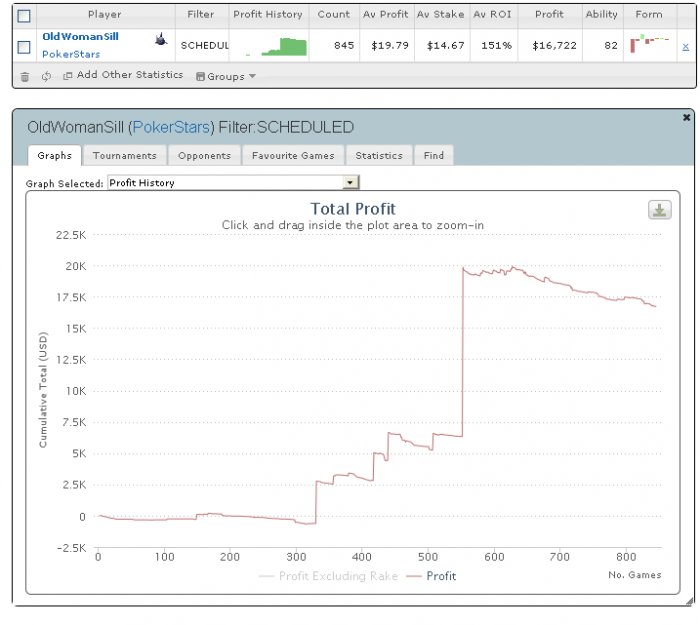Open the Graph Selected dropdown arrow
The height and width of the screenshot is (625, 700).
tap(350, 182)
